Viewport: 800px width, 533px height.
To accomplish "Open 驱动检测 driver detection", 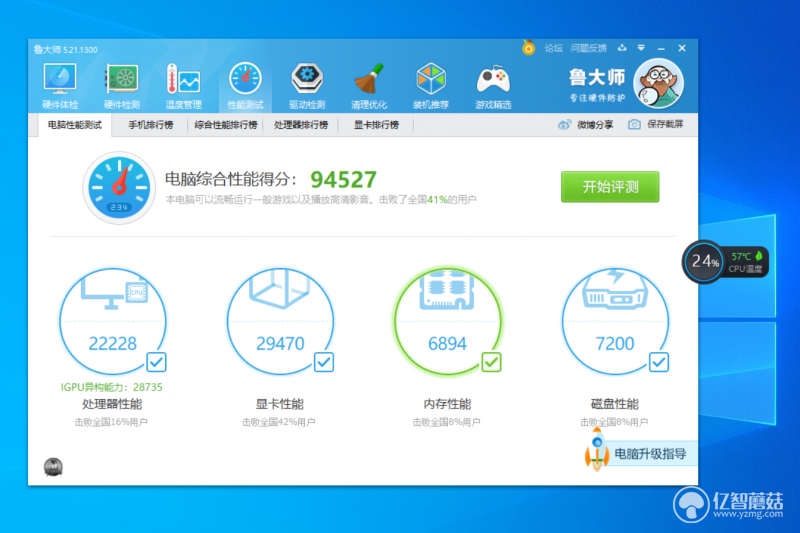I will click(307, 86).
